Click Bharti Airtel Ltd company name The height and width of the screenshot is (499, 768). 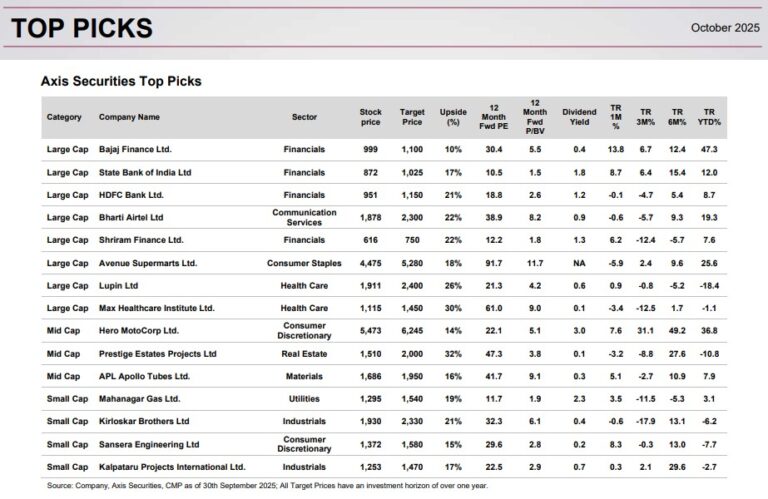(131, 217)
